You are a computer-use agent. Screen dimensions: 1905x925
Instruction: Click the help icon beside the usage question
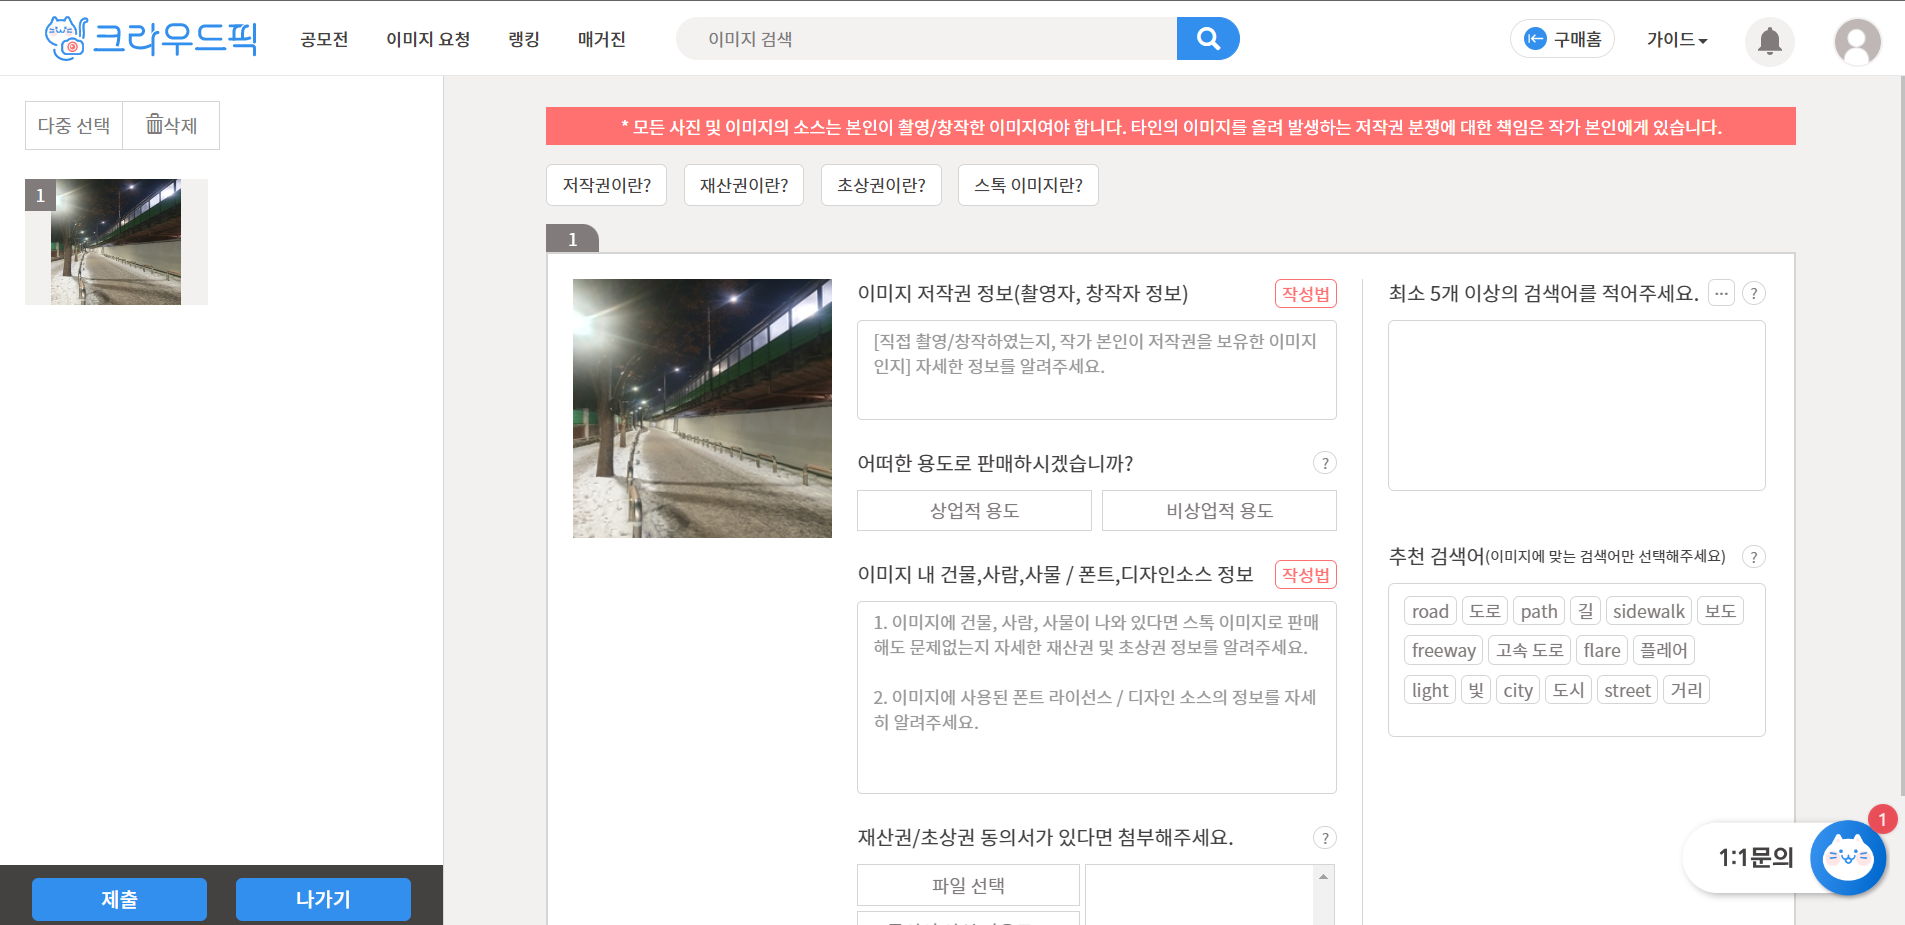(x=1326, y=462)
